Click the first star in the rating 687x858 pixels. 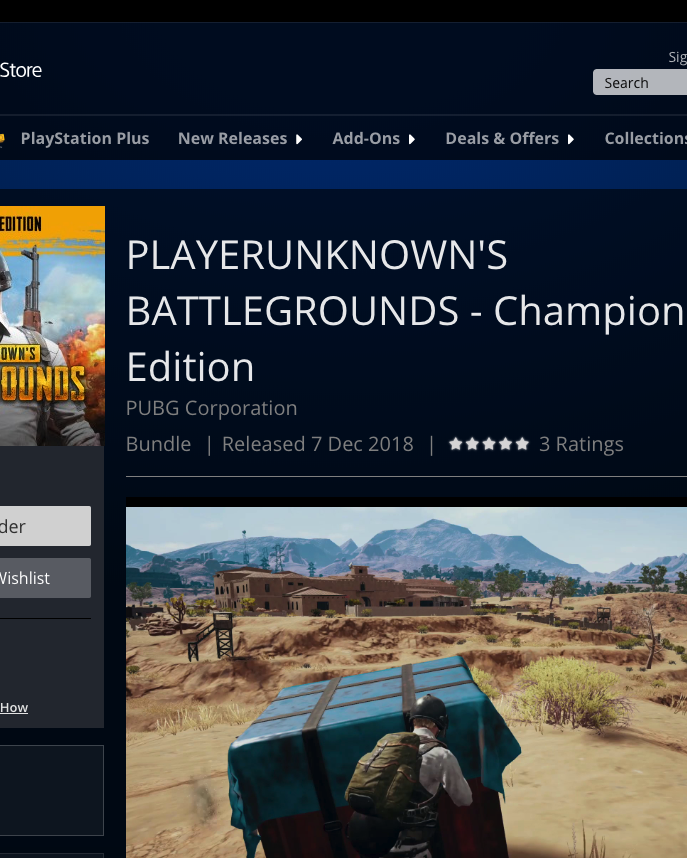(456, 444)
